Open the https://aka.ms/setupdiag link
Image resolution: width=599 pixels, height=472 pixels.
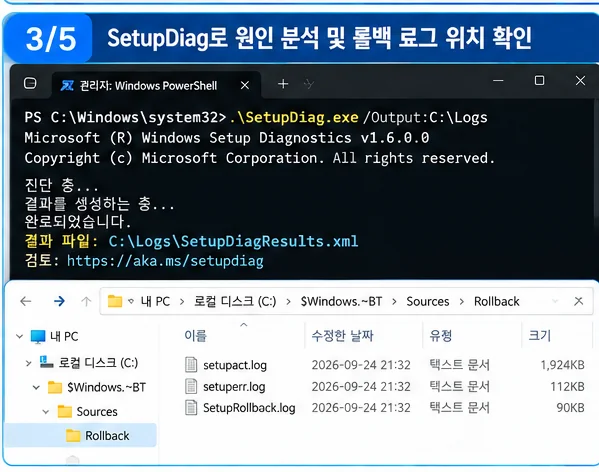165,261
